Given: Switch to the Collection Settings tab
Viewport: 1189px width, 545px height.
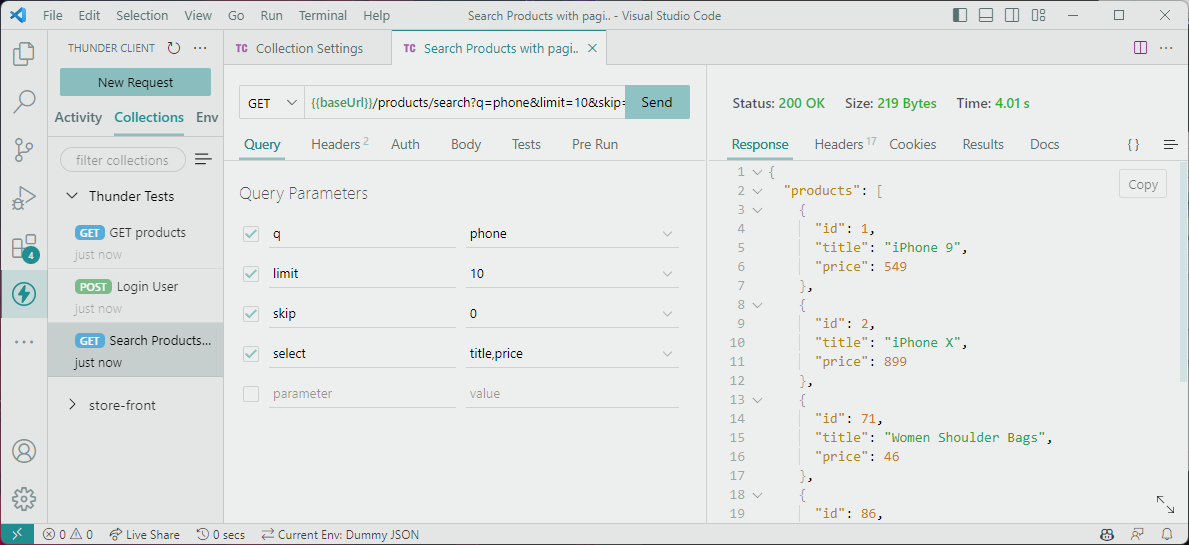Looking at the screenshot, I should pos(308,49).
